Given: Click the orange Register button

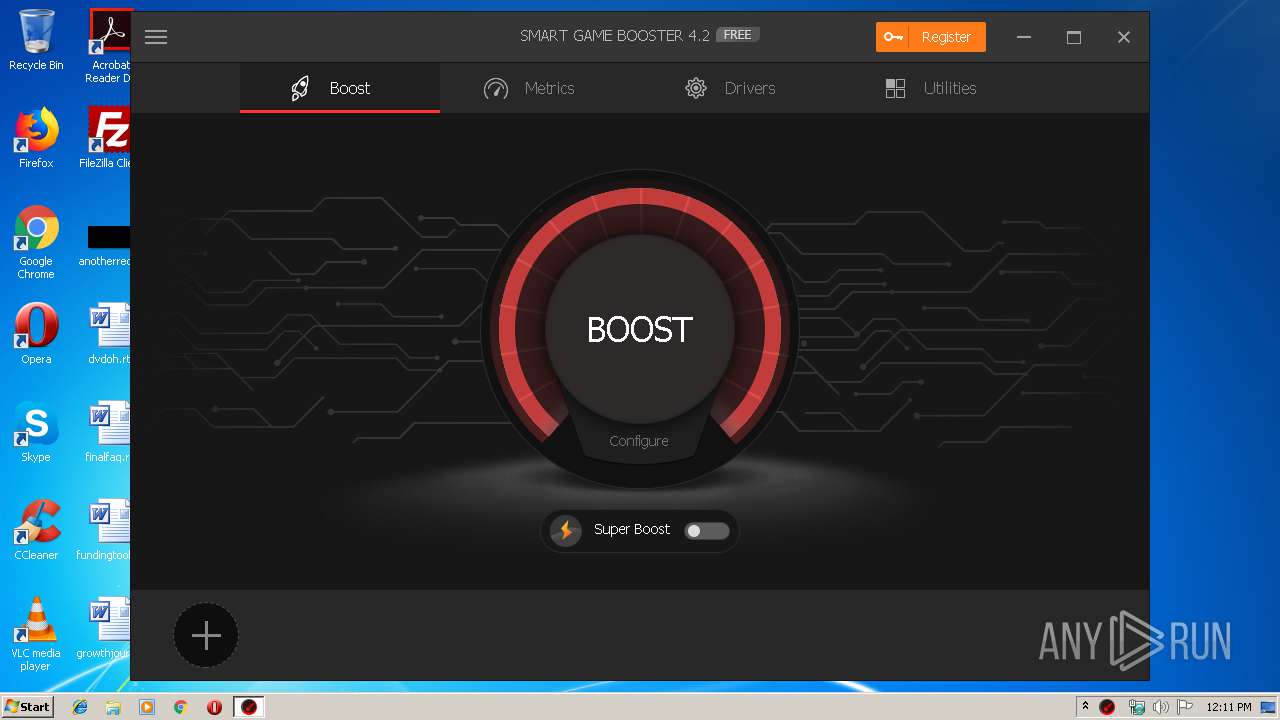Looking at the screenshot, I should click(x=931, y=37).
